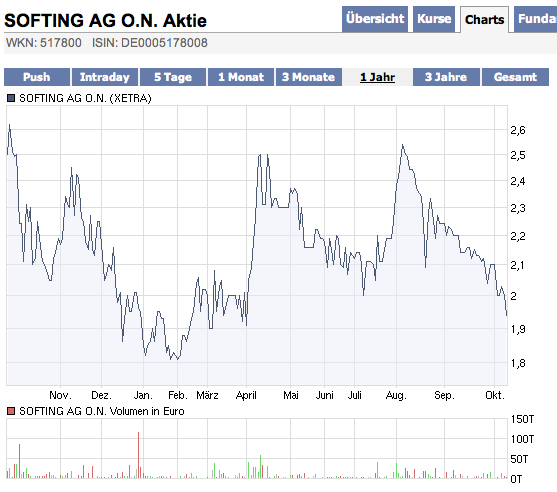Click the tallest red volume bar near Jan.
The height and width of the screenshot is (492, 557).
(139, 455)
